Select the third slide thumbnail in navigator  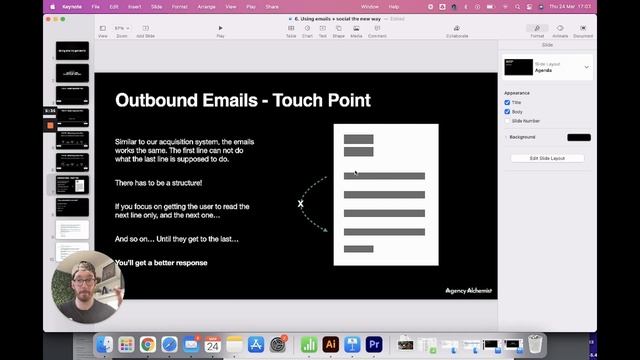click(x=72, y=95)
